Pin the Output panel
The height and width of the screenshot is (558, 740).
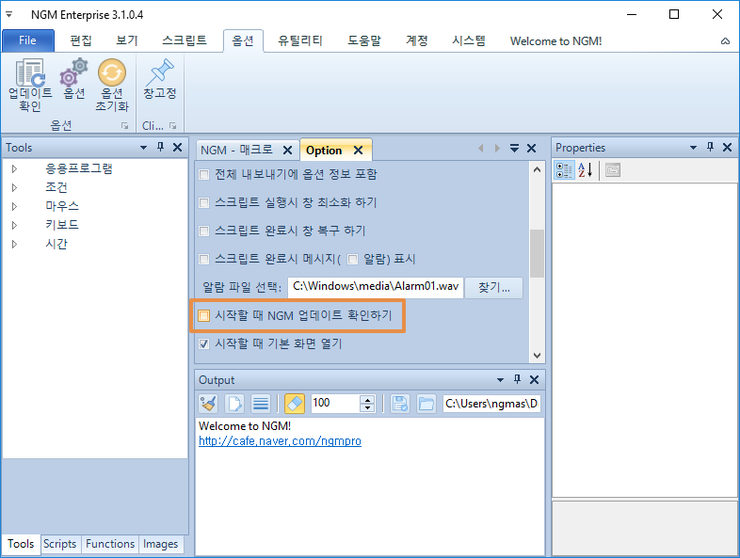517,380
